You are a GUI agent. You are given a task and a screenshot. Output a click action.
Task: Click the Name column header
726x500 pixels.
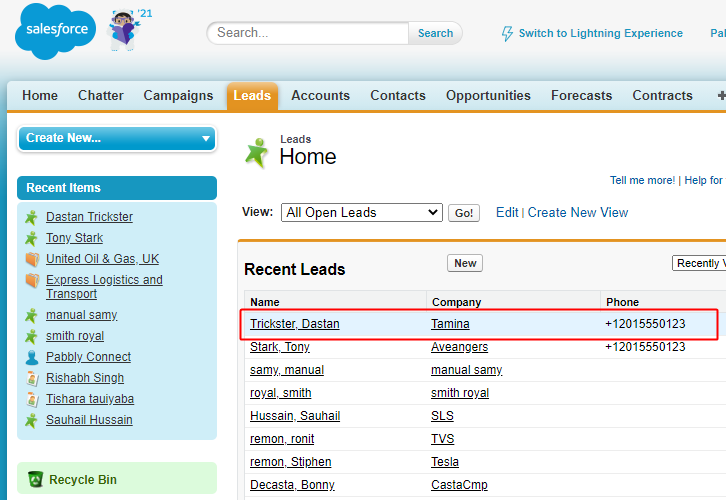pyautogui.click(x=265, y=302)
